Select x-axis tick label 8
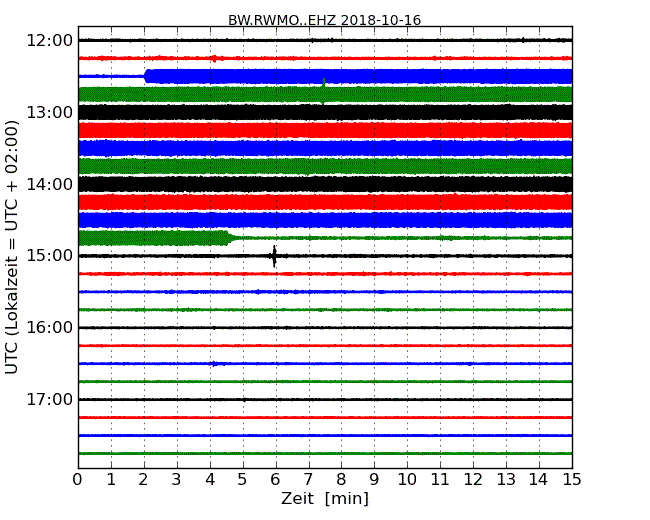Viewport: 650px width, 520px height. 341,480
